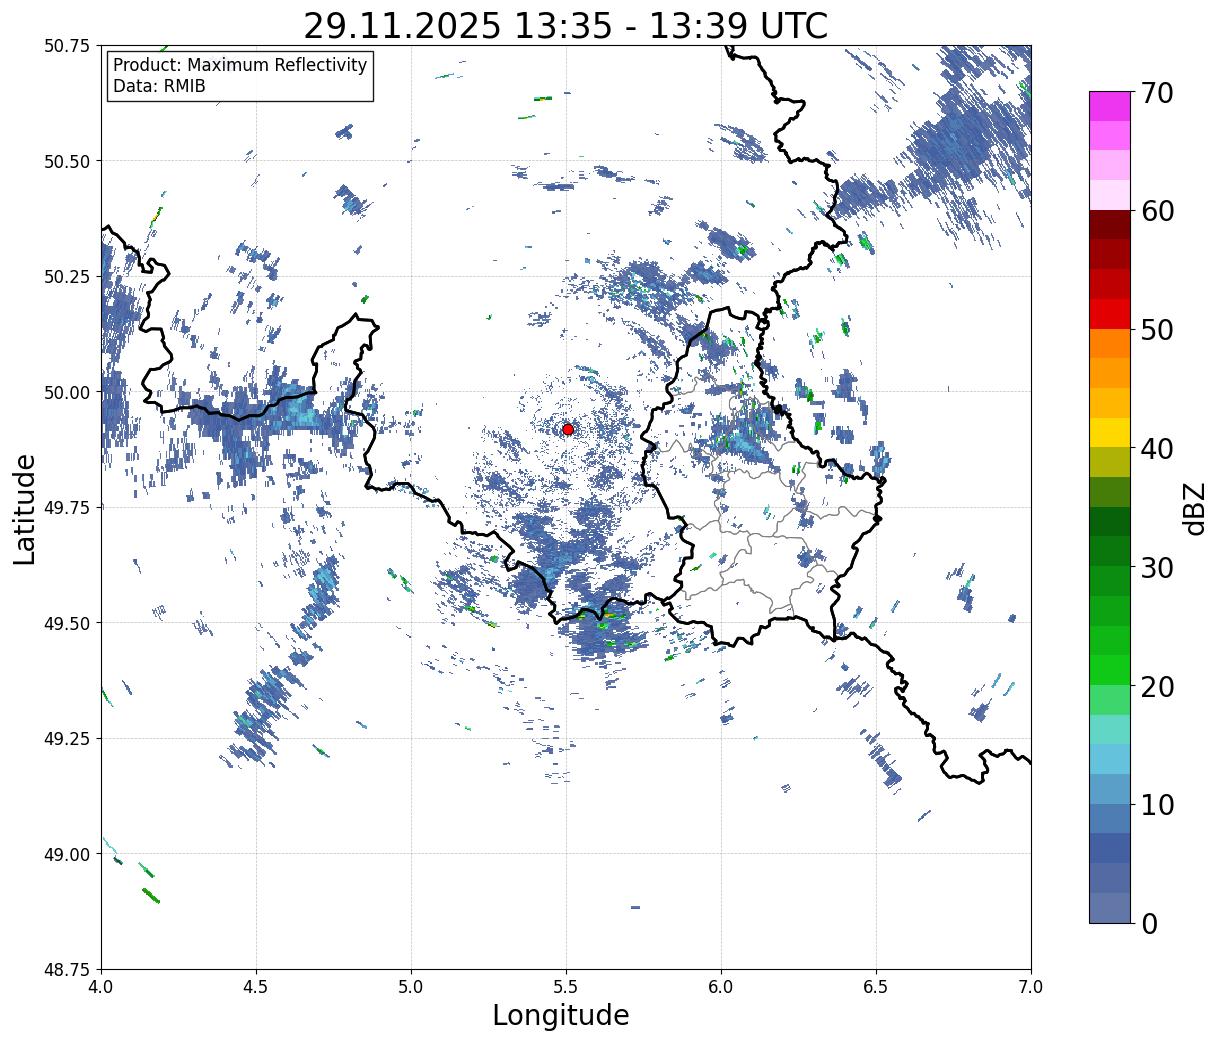
Task: Click the 5.0 longitude tick label
Action: (411, 987)
